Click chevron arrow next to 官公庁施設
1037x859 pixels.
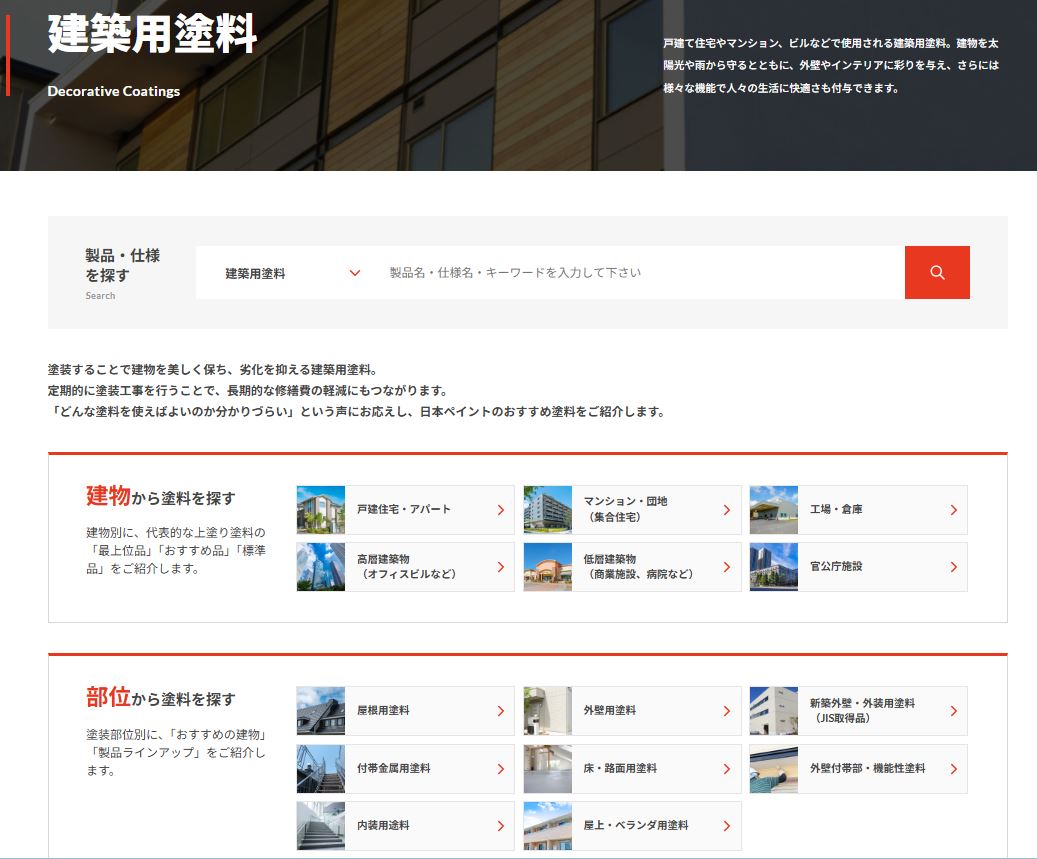tap(953, 567)
